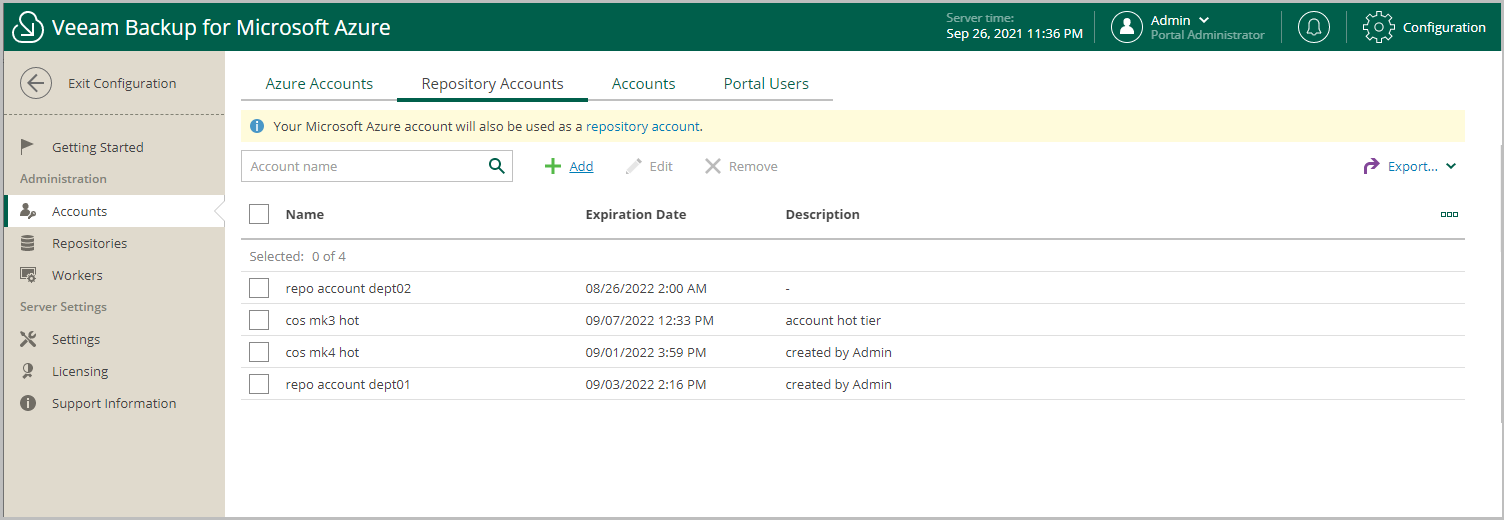Click the Licensing badge icon
Viewport: 1504px width, 520px height.
coord(28,371)
